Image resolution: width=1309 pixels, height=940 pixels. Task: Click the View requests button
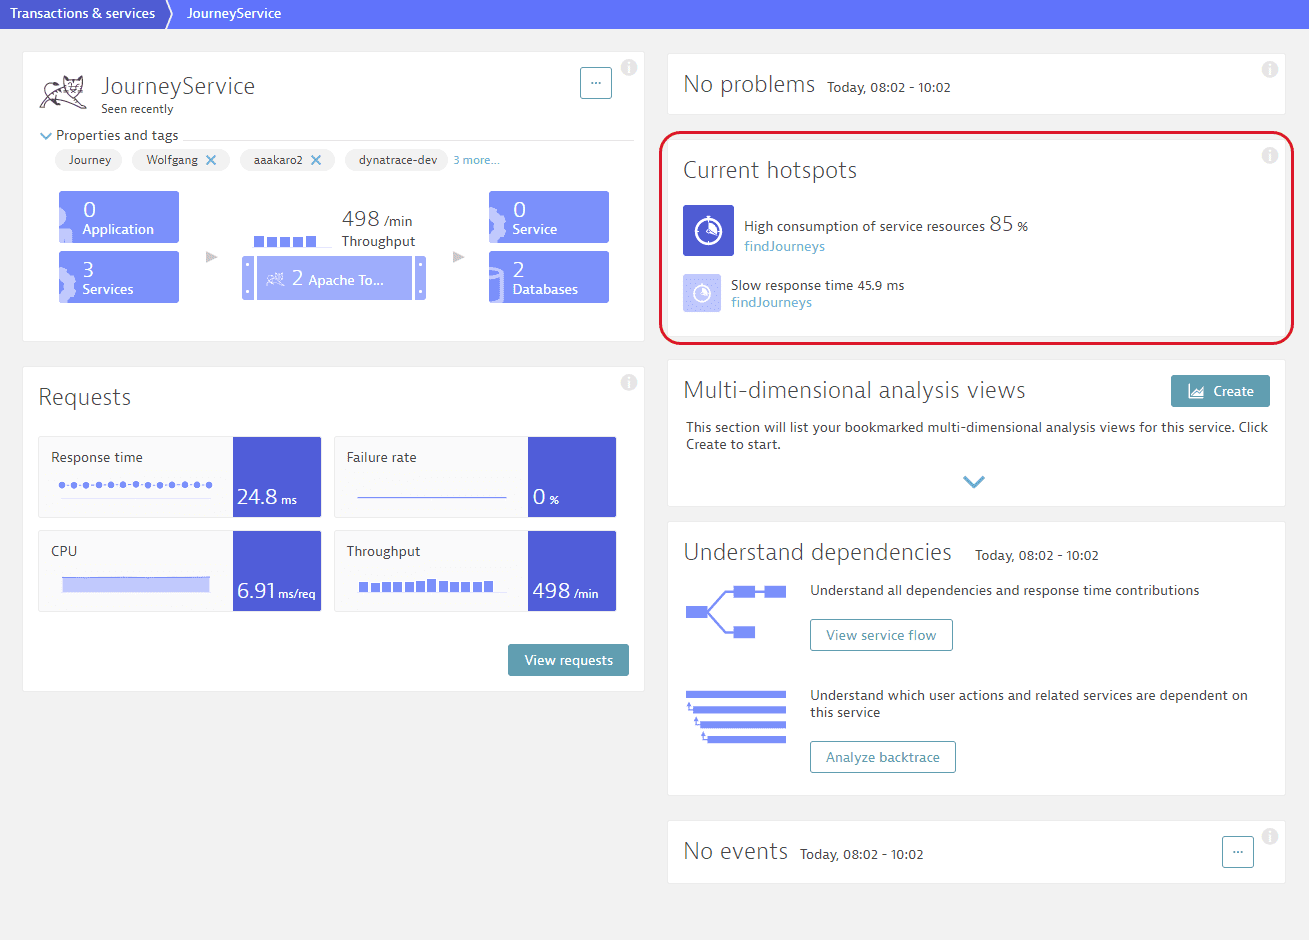click(568, 660)
